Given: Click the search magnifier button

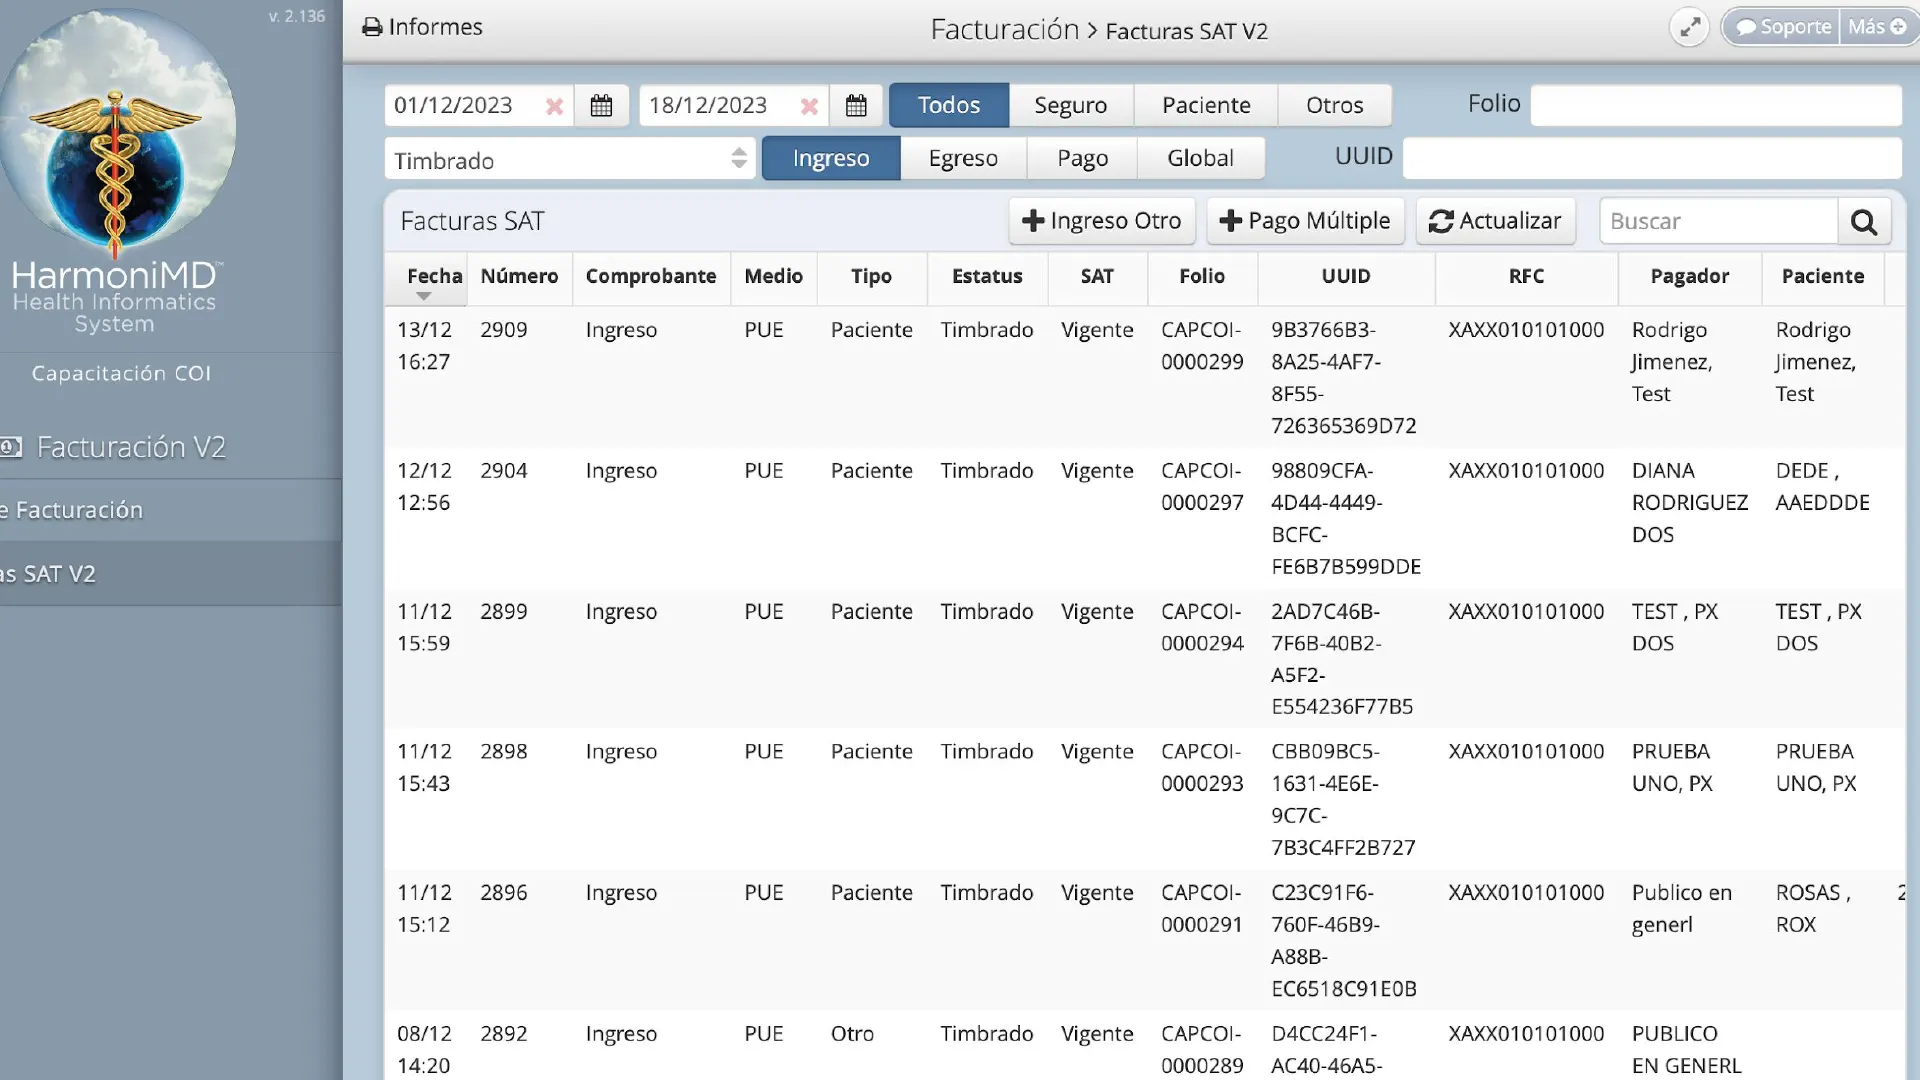Looking at the screenshot, I should click(1864, 221).
